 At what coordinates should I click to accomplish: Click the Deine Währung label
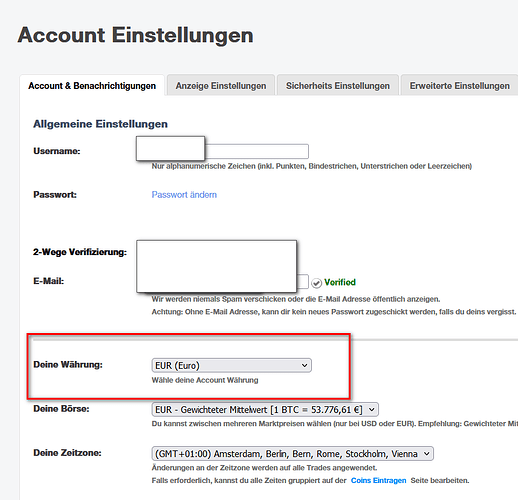(68, 364)
